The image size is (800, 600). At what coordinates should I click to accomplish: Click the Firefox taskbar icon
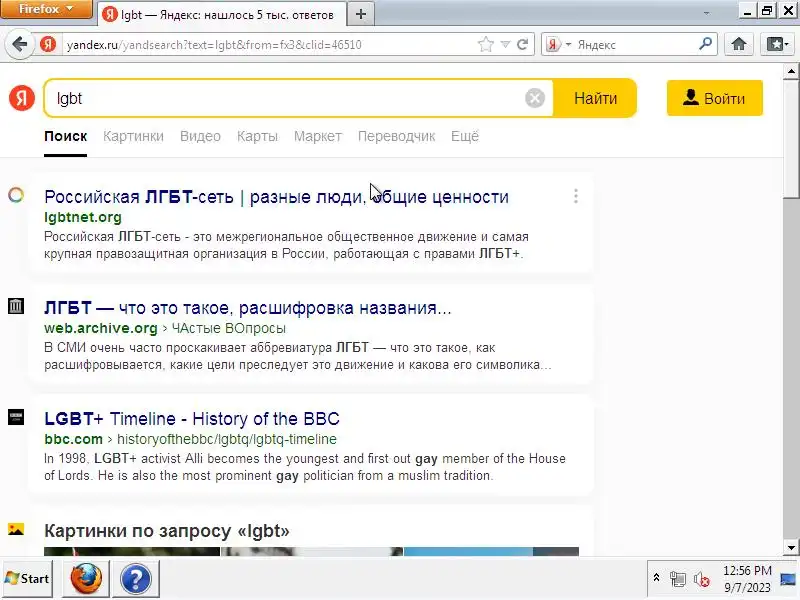click(86, 579)
